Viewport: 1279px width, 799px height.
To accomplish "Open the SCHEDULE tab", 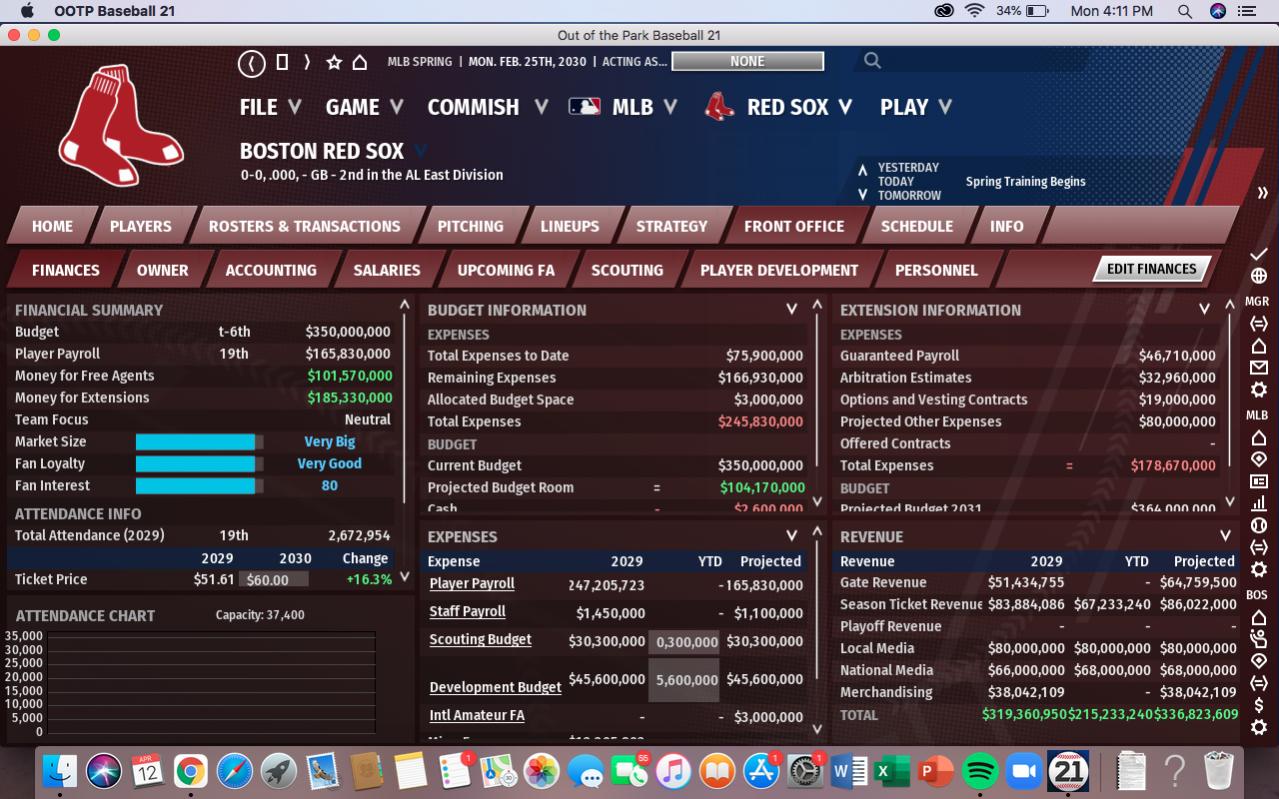I will 917,226.
